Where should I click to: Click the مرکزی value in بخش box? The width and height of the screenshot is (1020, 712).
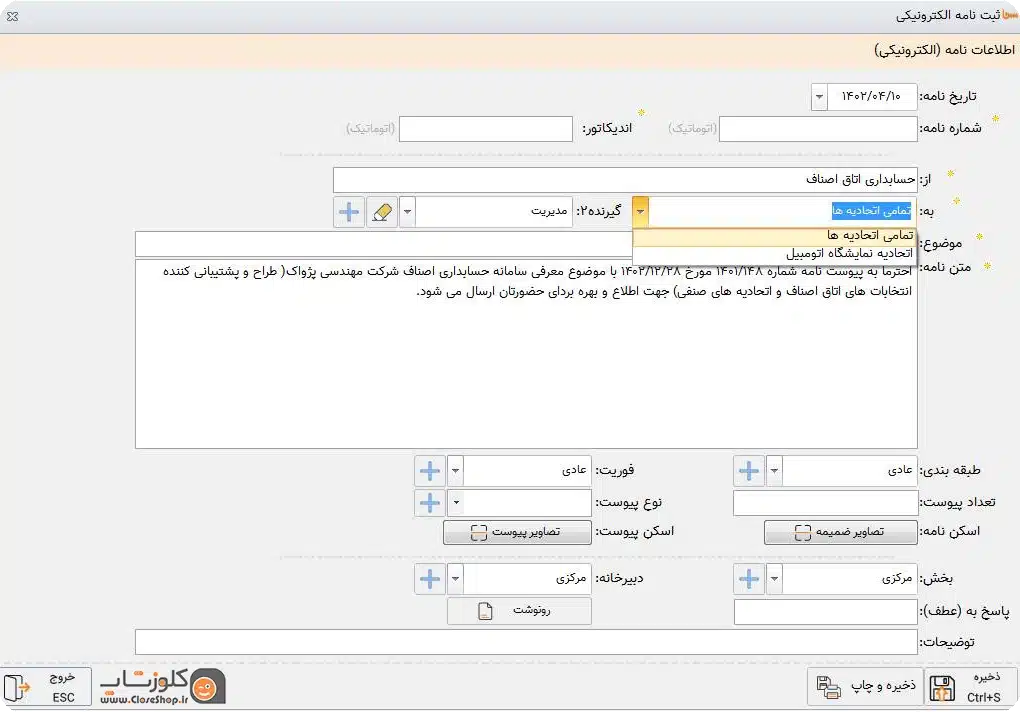897,579
